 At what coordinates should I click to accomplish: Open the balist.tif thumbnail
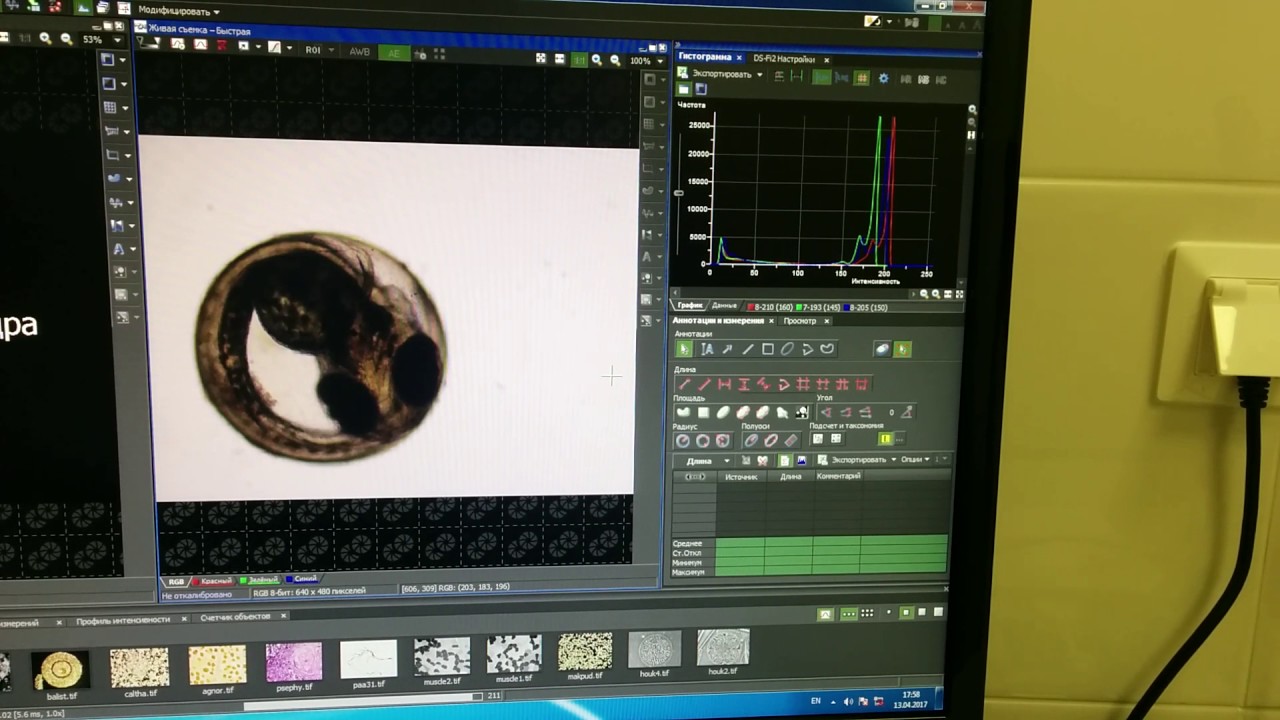(60, 671)
